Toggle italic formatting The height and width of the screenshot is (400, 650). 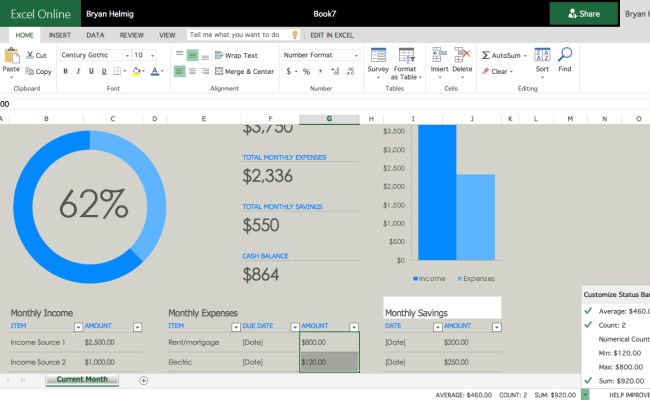point(78,71)
